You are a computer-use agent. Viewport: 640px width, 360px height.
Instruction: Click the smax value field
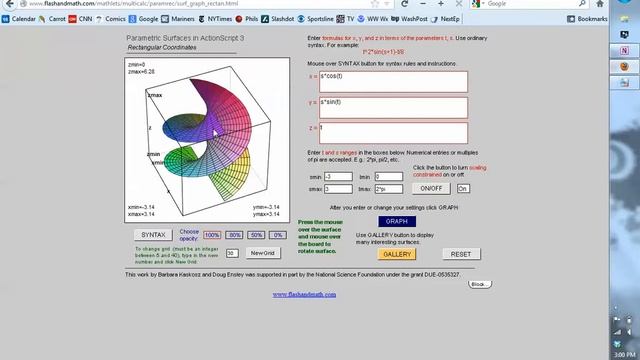338,189
